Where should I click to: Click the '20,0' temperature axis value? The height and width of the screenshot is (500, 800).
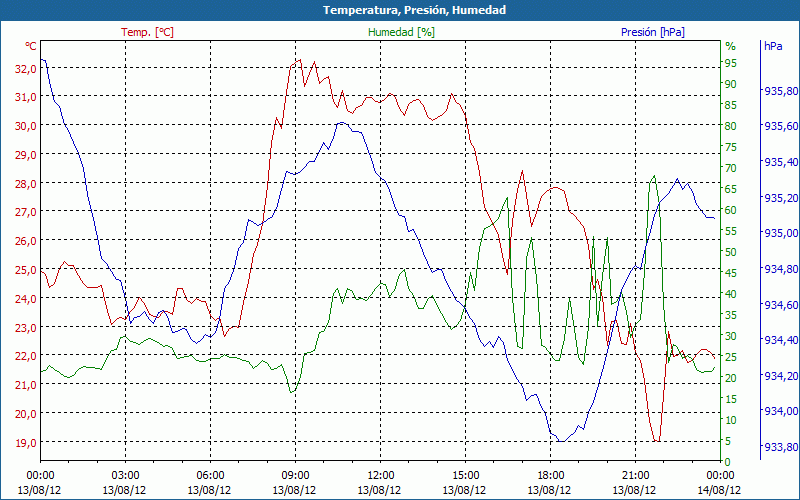[25, 414]
